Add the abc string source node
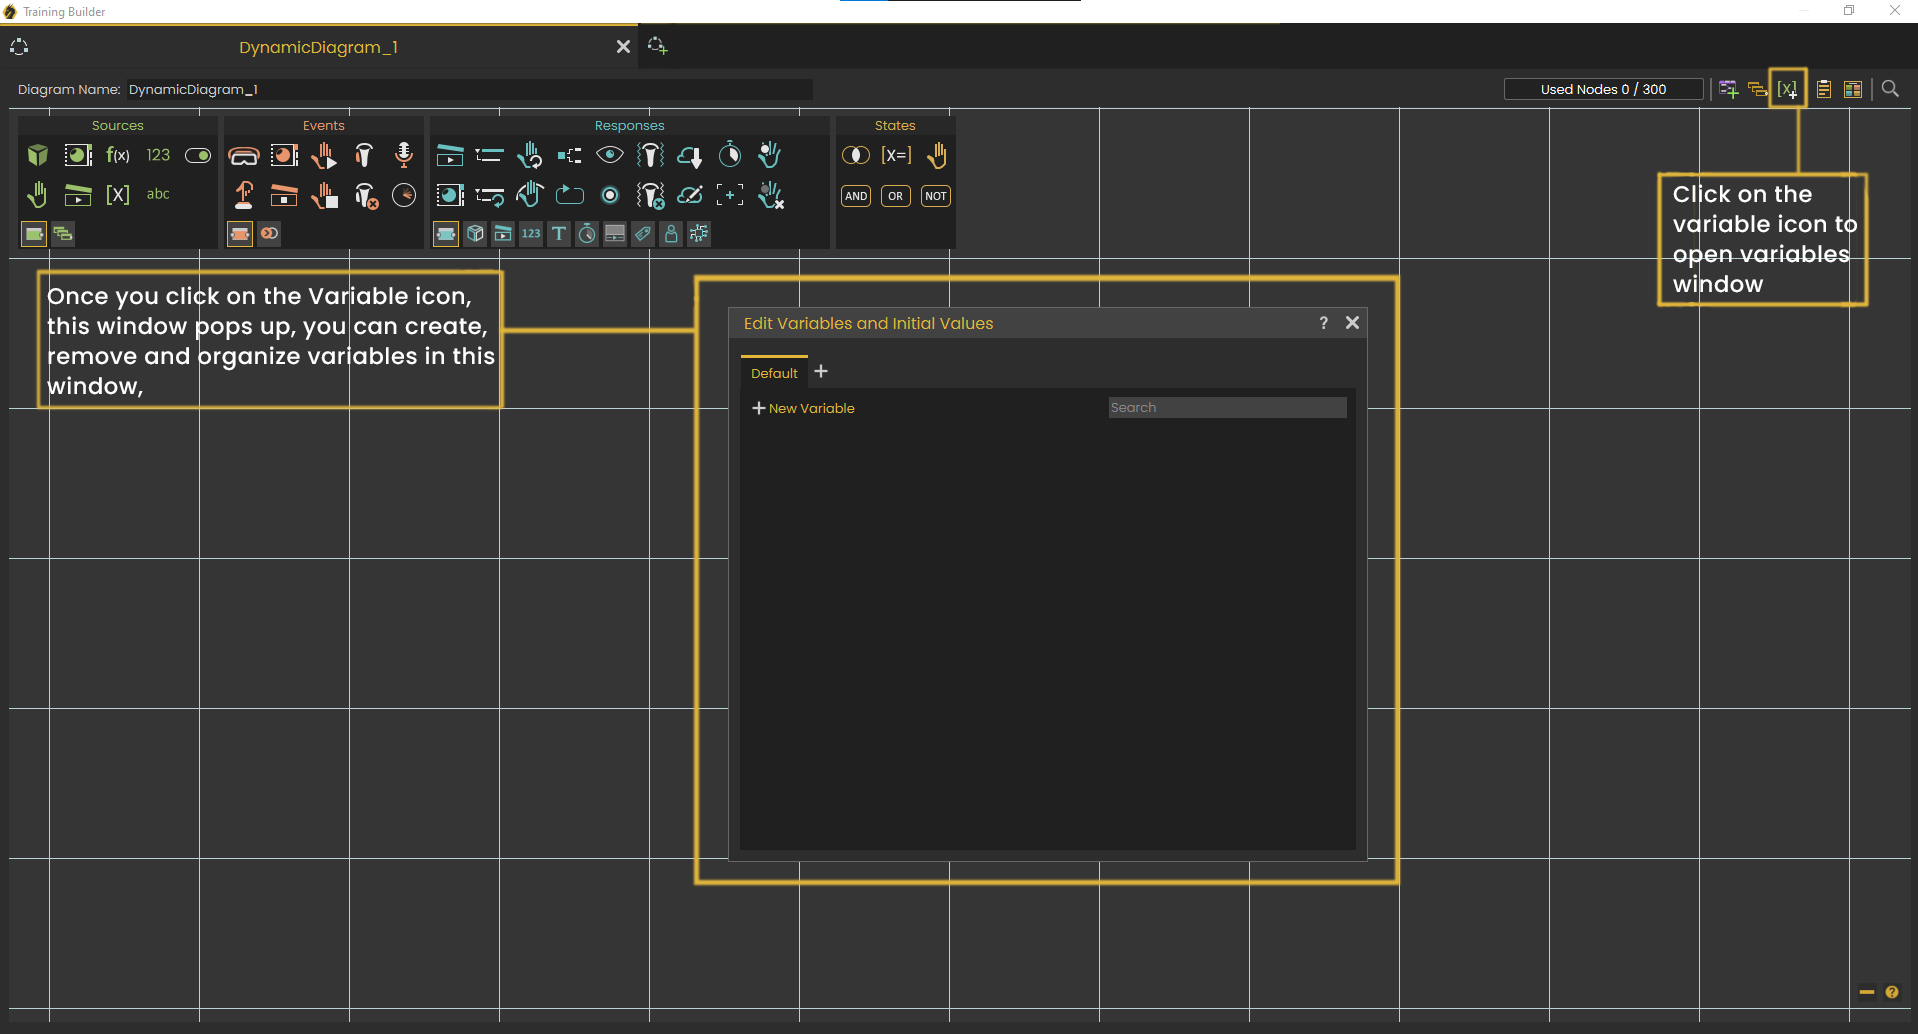Viewport: 1918px width, 1034px height. coord(158,194)
